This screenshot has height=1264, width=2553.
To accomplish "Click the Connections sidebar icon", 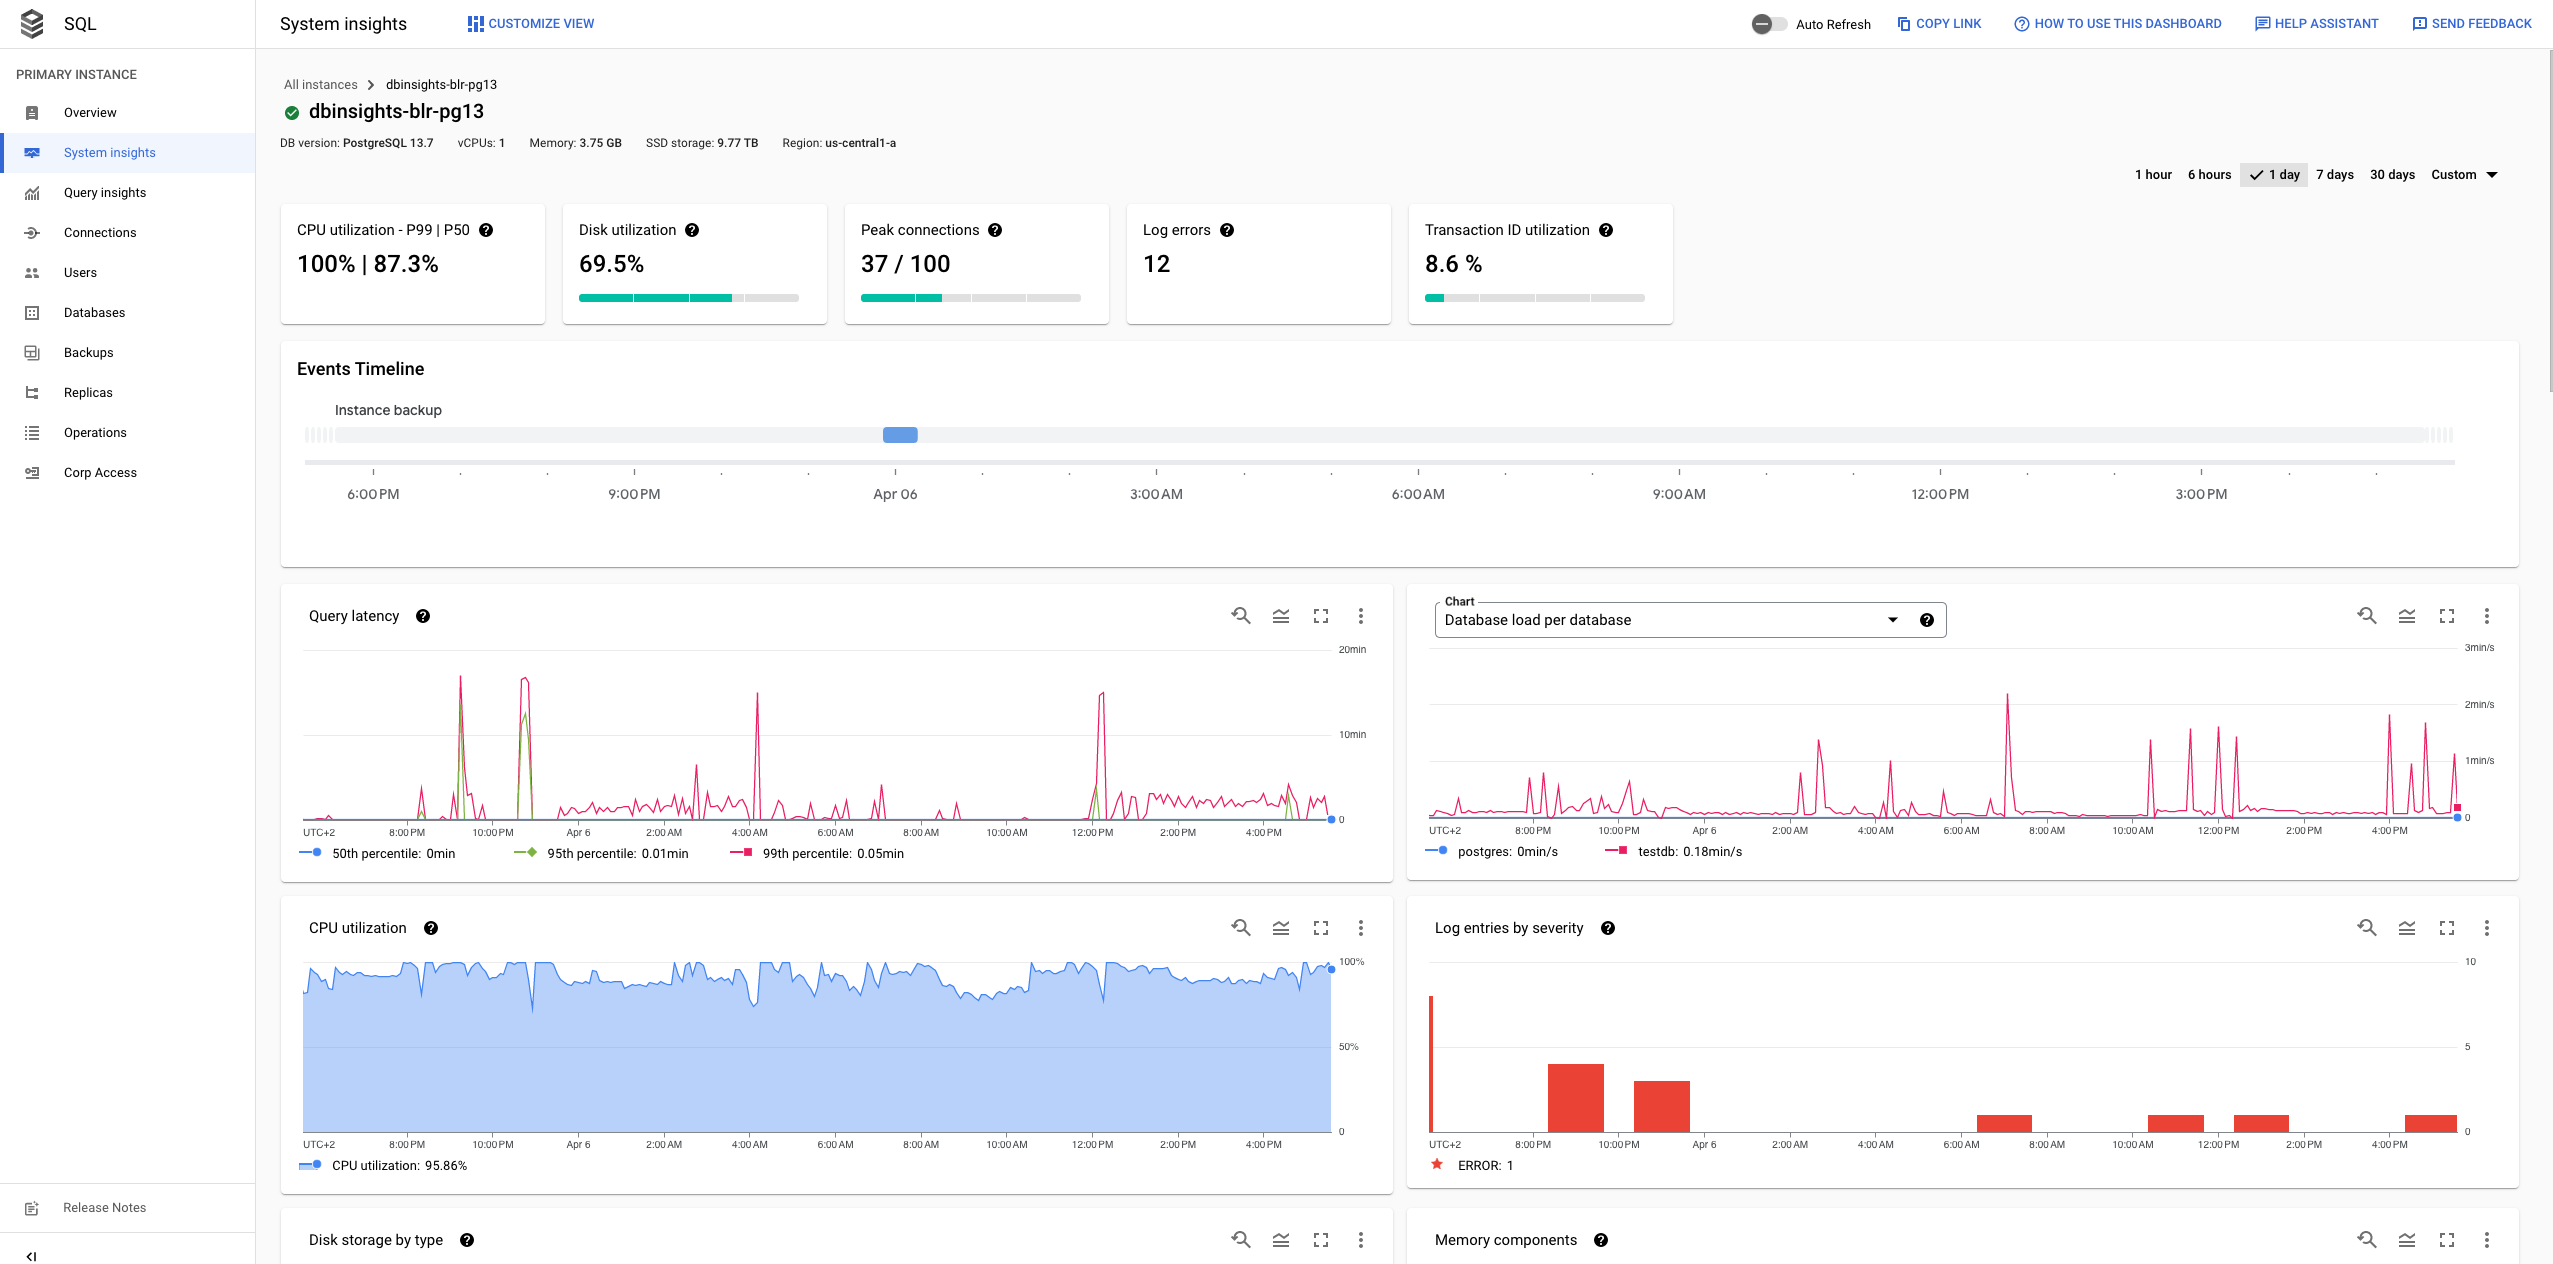I will coord(31,231).
